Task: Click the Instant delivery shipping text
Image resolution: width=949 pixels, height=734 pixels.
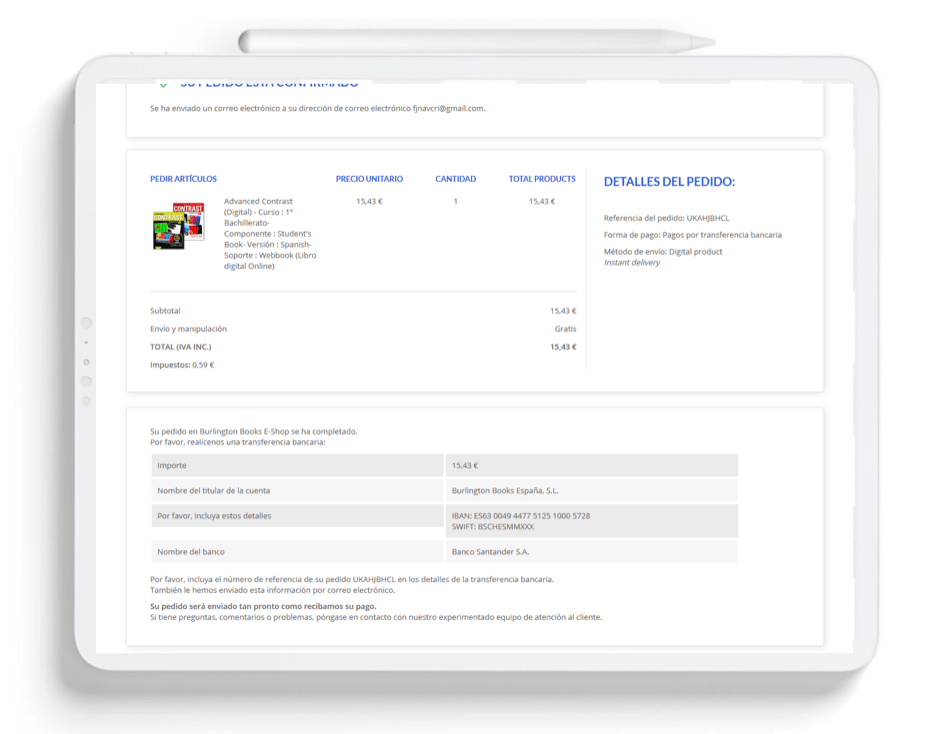Action: point(632,263)
